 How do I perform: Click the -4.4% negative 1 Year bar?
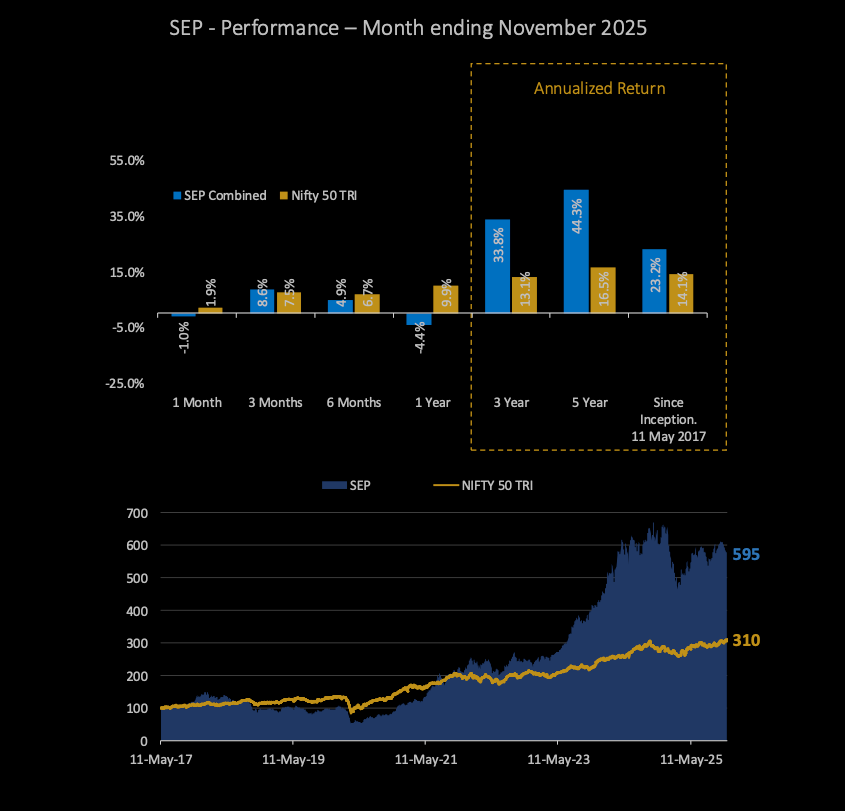click(419, 320)
